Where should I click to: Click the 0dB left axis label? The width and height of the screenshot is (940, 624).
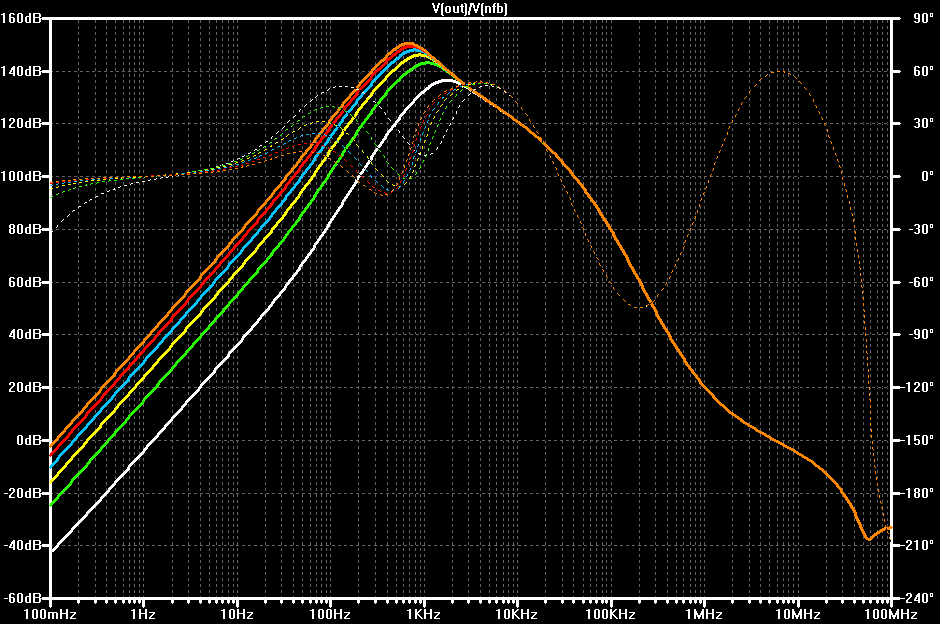(x=28, y=439)
